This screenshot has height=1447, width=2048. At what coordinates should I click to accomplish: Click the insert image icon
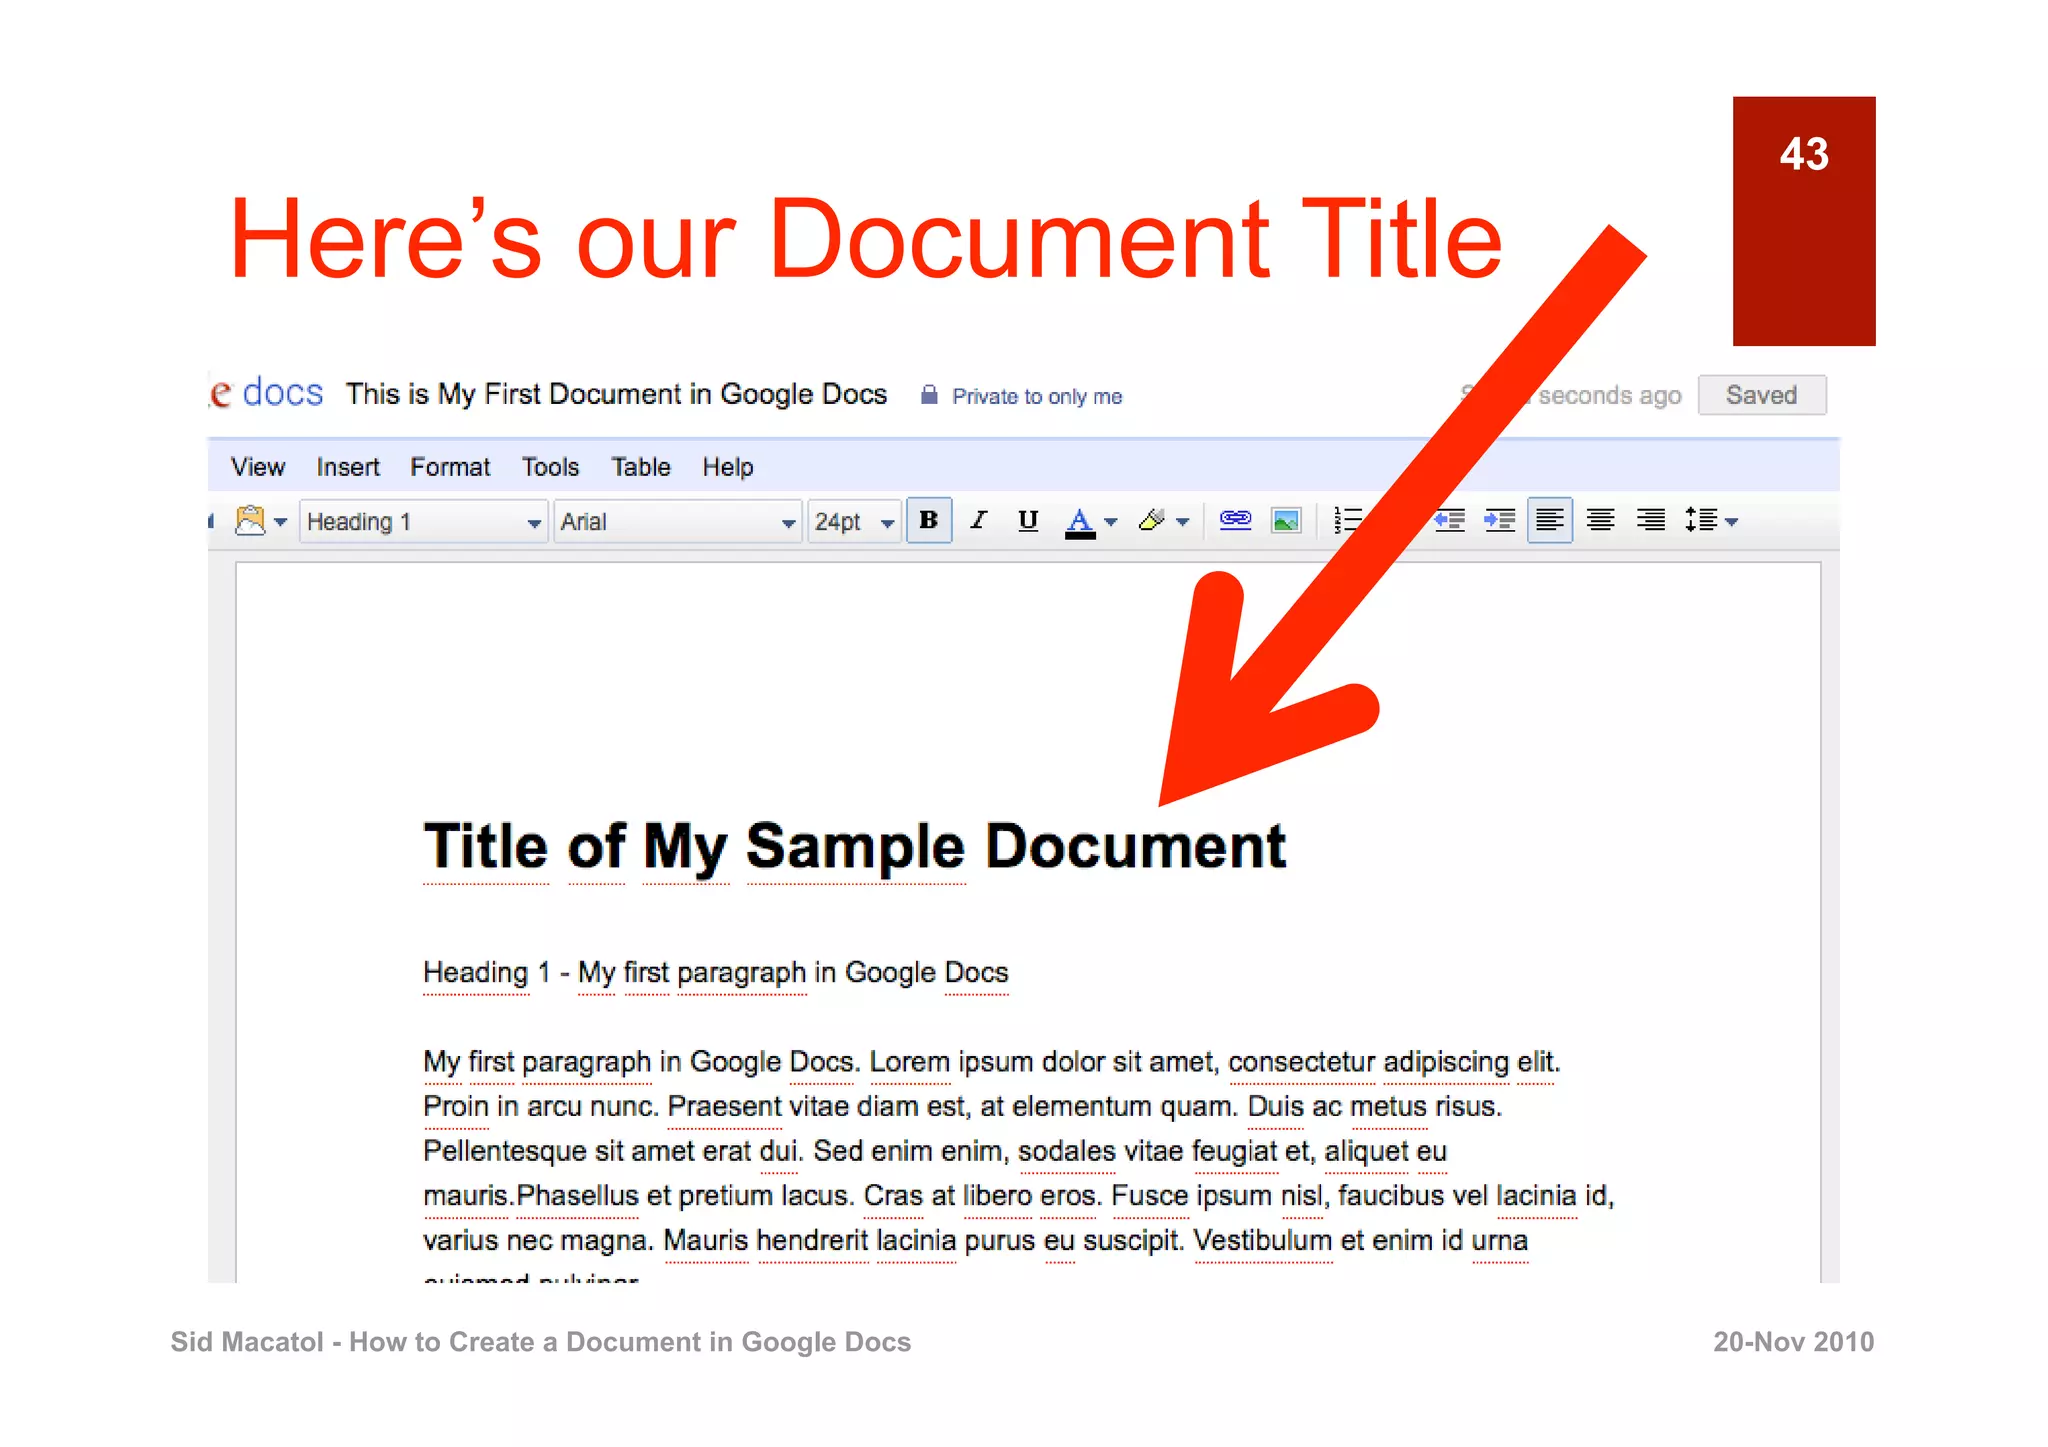point(1286,520)
